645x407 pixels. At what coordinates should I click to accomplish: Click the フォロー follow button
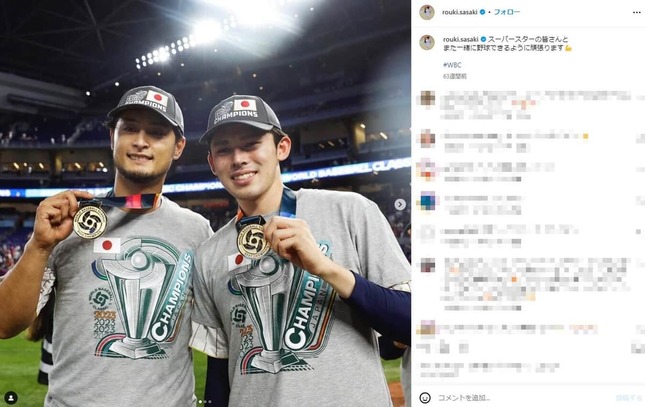(506, 12)
